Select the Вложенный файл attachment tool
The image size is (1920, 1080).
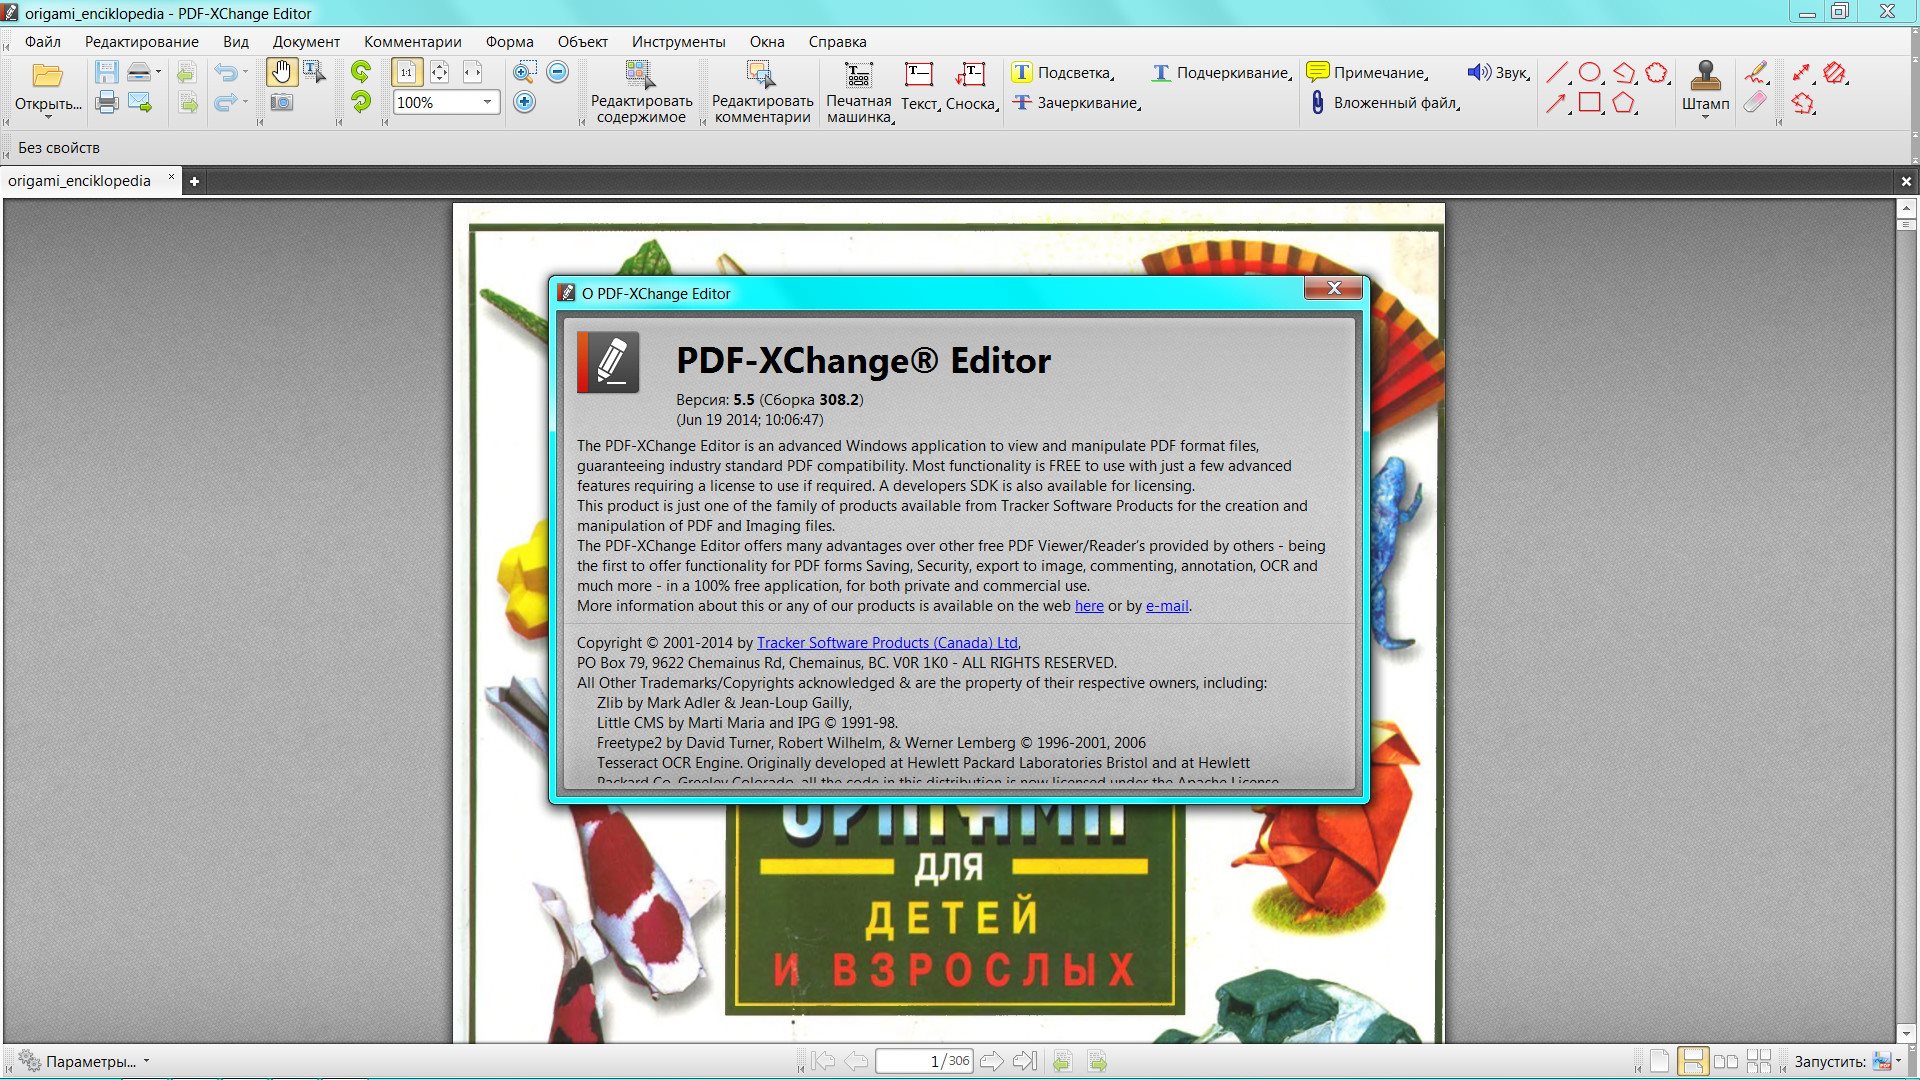pyautogui.click(x=1385, y=102)
